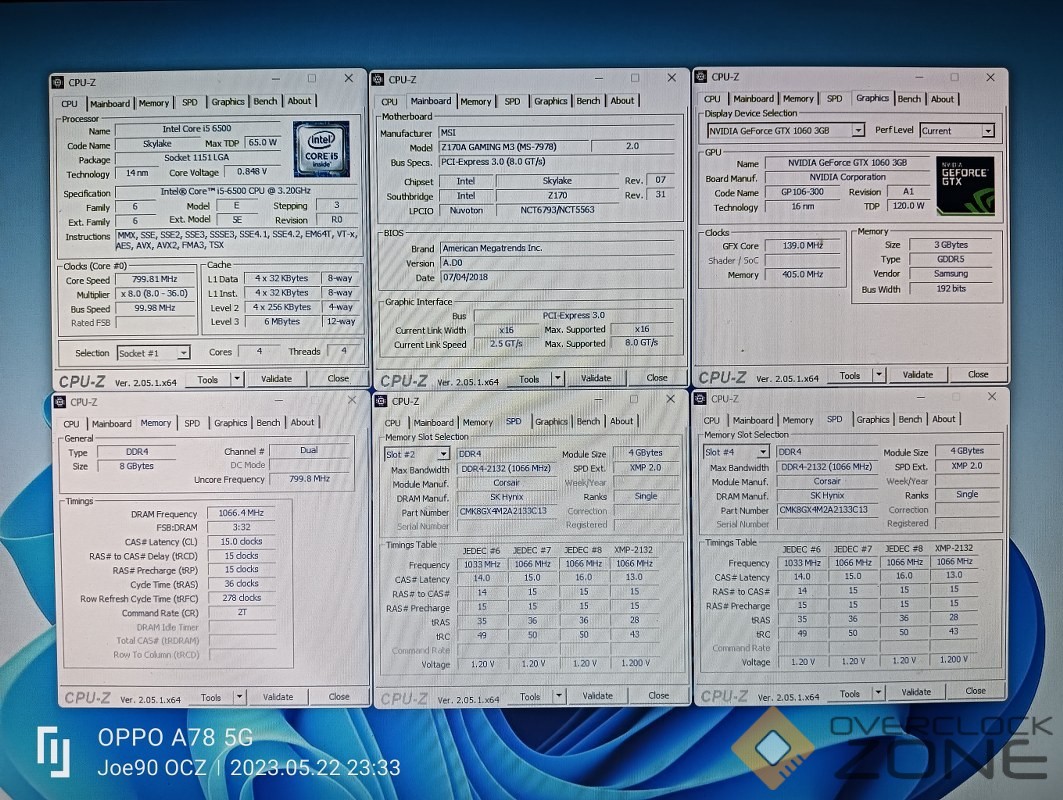
Task: Click the CPU-Z title icon in the Mainboard window
Action: [378, 79]
